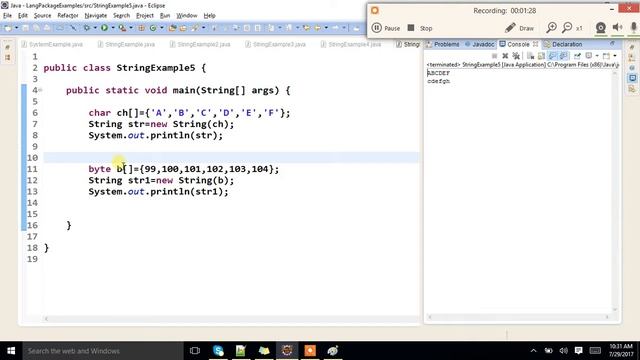Click the recorder zoom out magnifier

[567, 28]
